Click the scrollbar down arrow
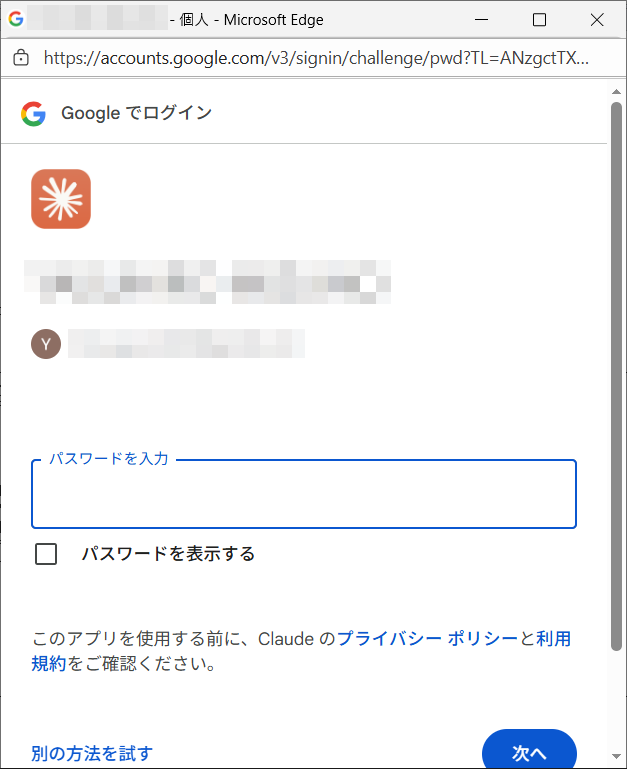 [x=617, y=758]
